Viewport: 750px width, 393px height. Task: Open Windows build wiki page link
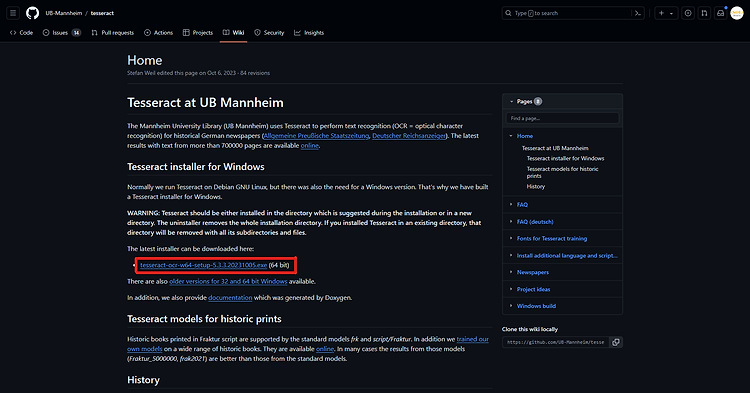(536, 306)
